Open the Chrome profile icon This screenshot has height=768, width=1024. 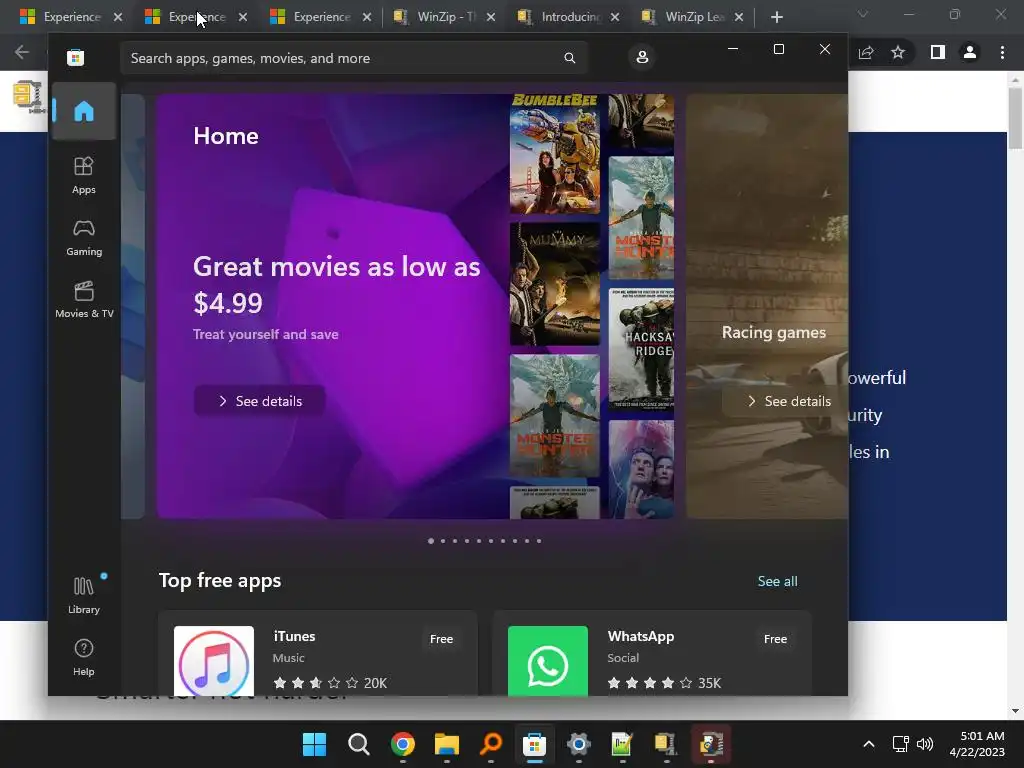970,52
